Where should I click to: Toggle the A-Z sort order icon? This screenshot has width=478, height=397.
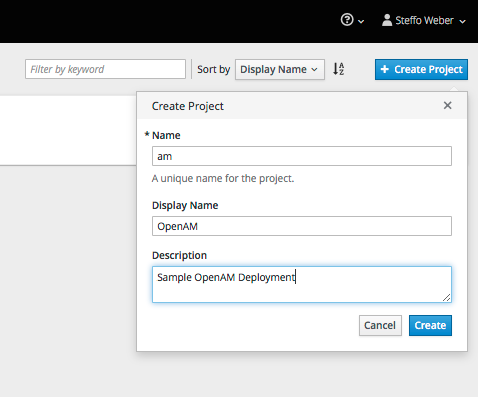point(338,69)
